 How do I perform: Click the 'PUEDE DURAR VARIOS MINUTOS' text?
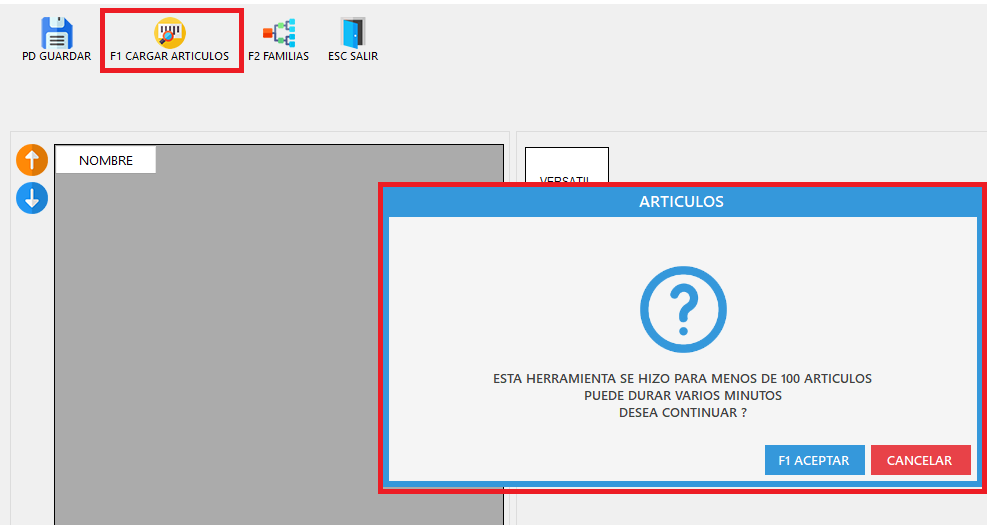[682, 395]
